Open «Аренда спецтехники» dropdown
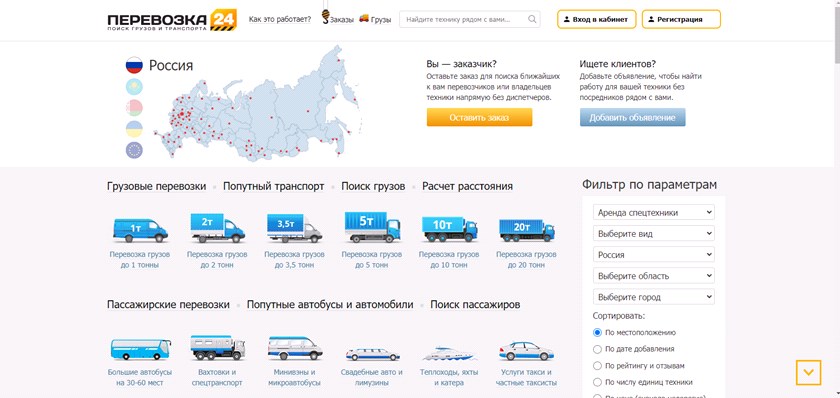Screen dimensions: 840x398 (x=654, y=212)
